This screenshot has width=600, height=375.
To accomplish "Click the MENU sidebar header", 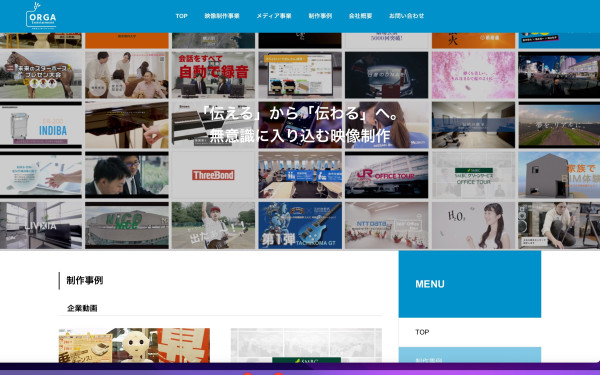I will 470,284.
